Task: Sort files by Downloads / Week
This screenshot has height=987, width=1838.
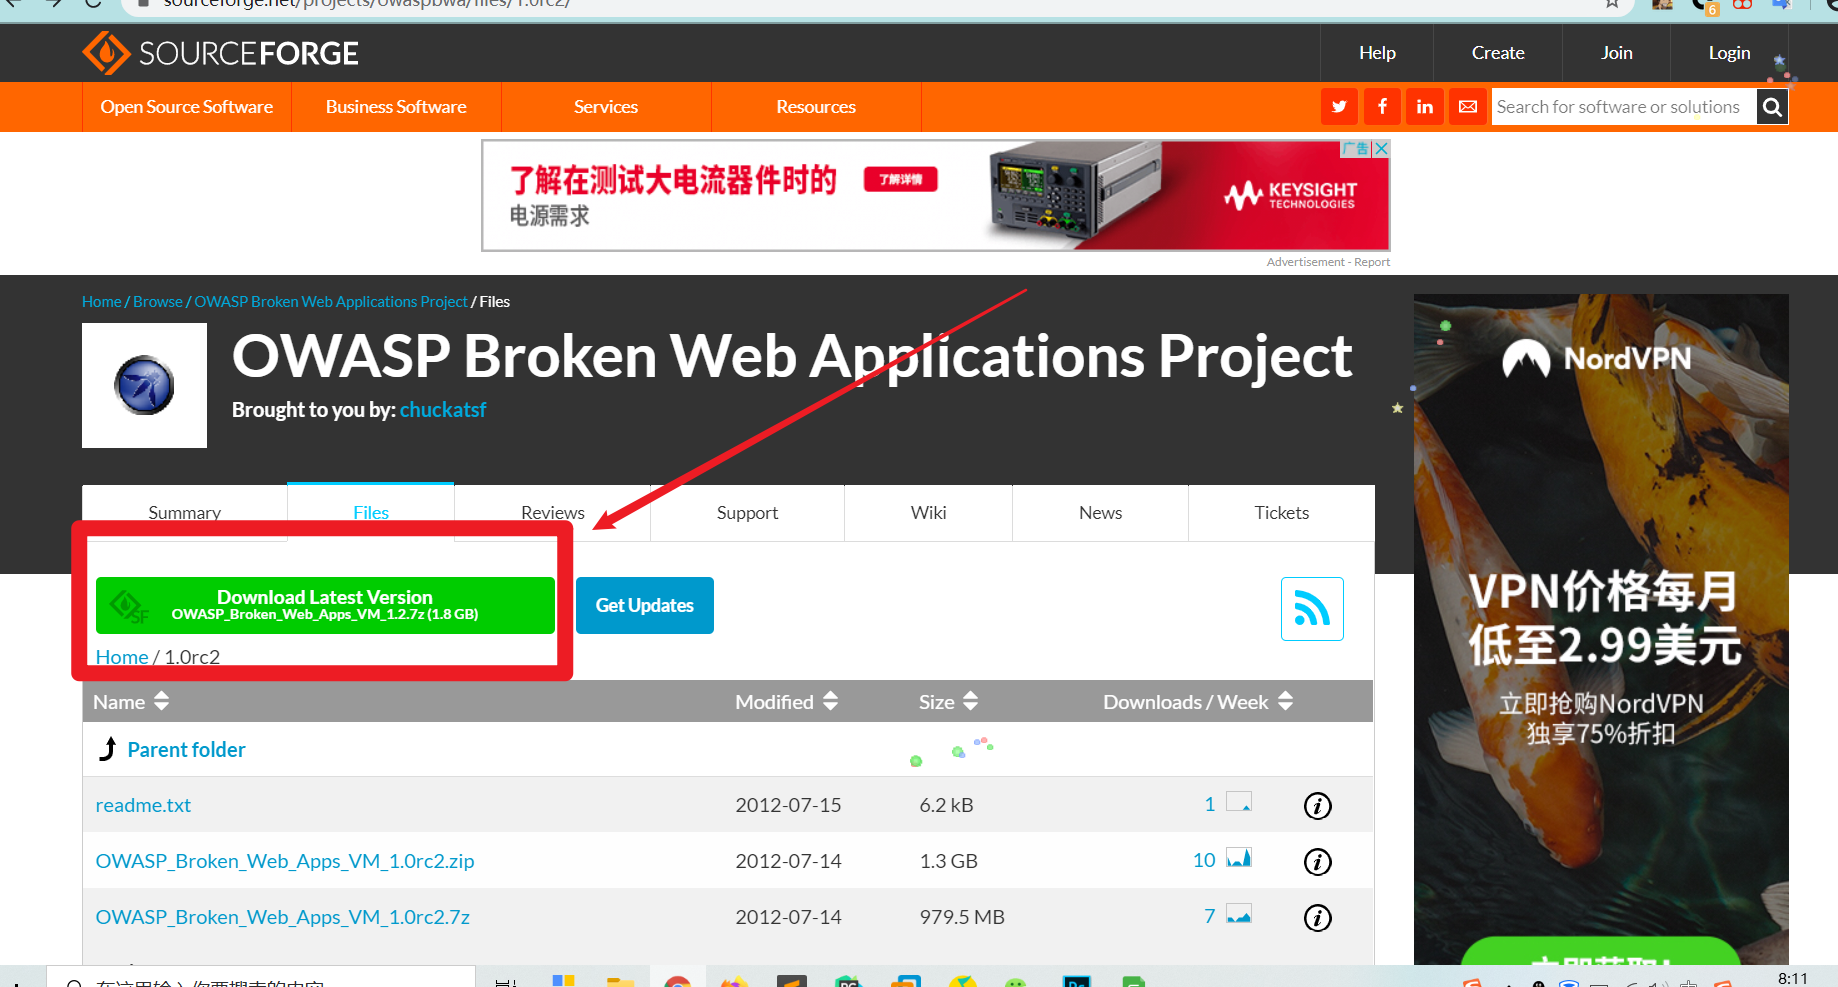Action: point(1198,702)
